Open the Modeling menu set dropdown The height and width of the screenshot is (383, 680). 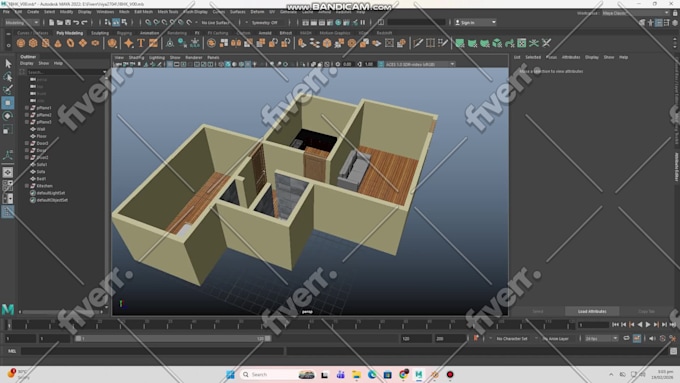(22, 22)
